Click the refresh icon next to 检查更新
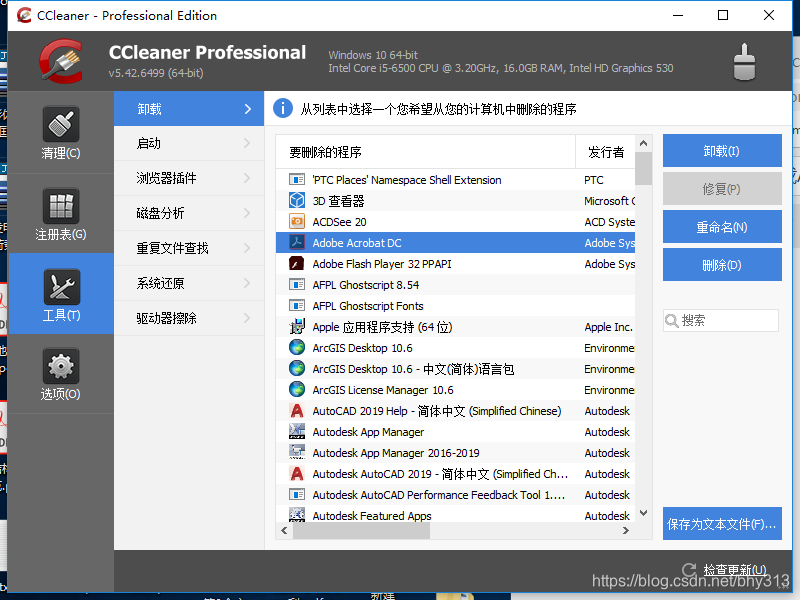Viewport: 800px width, 600px height. (x=690, y=570)
